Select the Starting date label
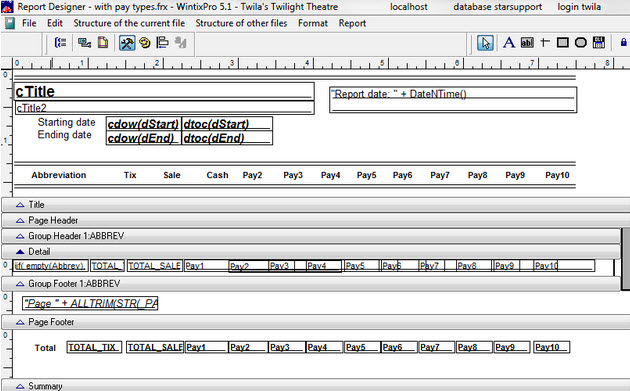This screenshot has height=391, width=630. point(66,122)
